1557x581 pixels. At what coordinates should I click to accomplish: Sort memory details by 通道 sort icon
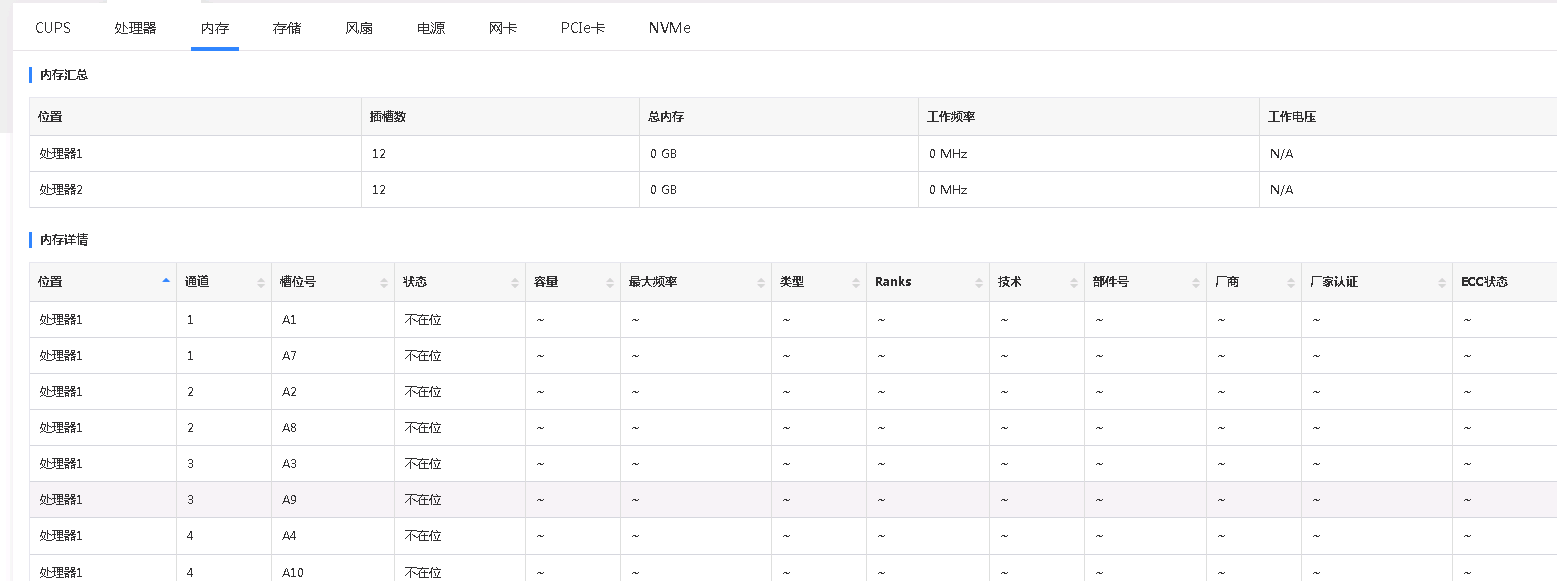(x=261, y=283)
